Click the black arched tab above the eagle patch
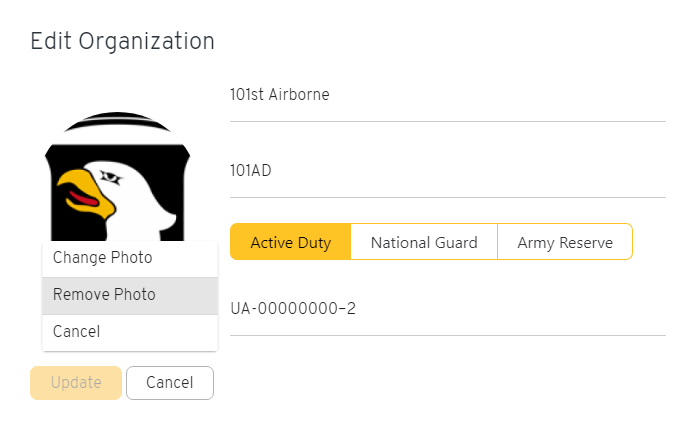 (x=117, y=122)
